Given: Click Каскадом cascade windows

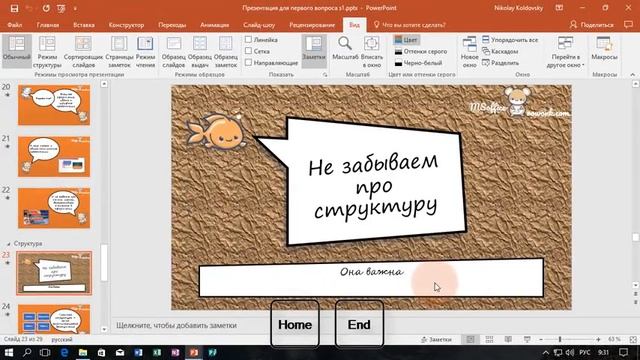Looking at the screenshot, I should (500, 51).
